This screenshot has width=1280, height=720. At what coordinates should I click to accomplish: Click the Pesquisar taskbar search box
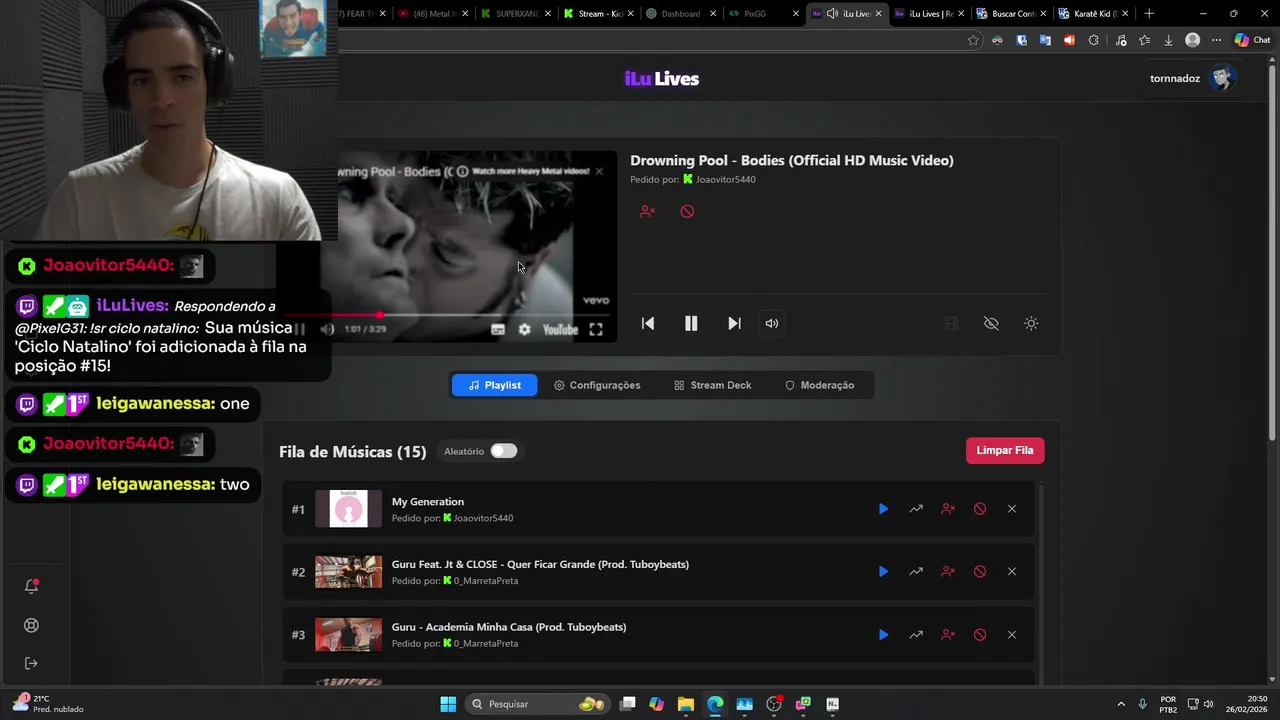538,704
